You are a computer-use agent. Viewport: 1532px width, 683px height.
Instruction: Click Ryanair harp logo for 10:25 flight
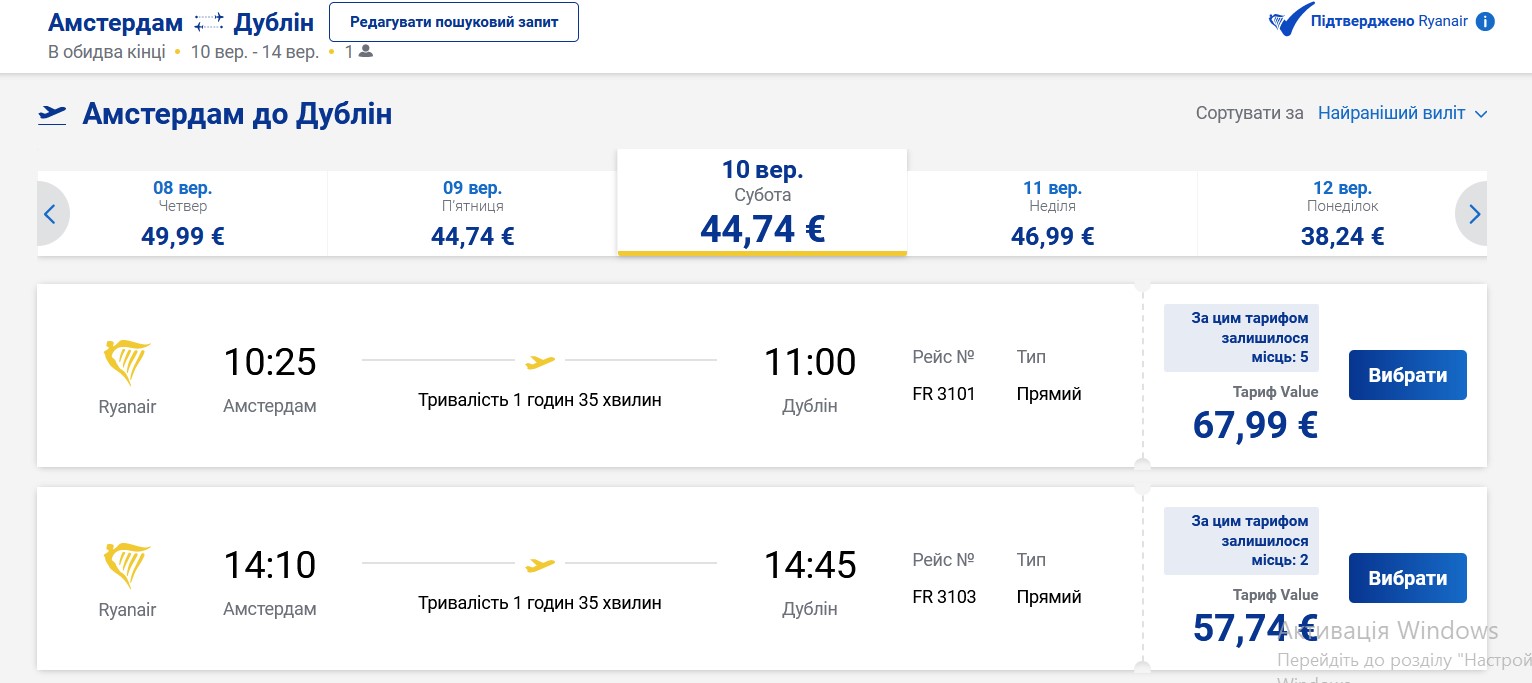tap(127, 362)
